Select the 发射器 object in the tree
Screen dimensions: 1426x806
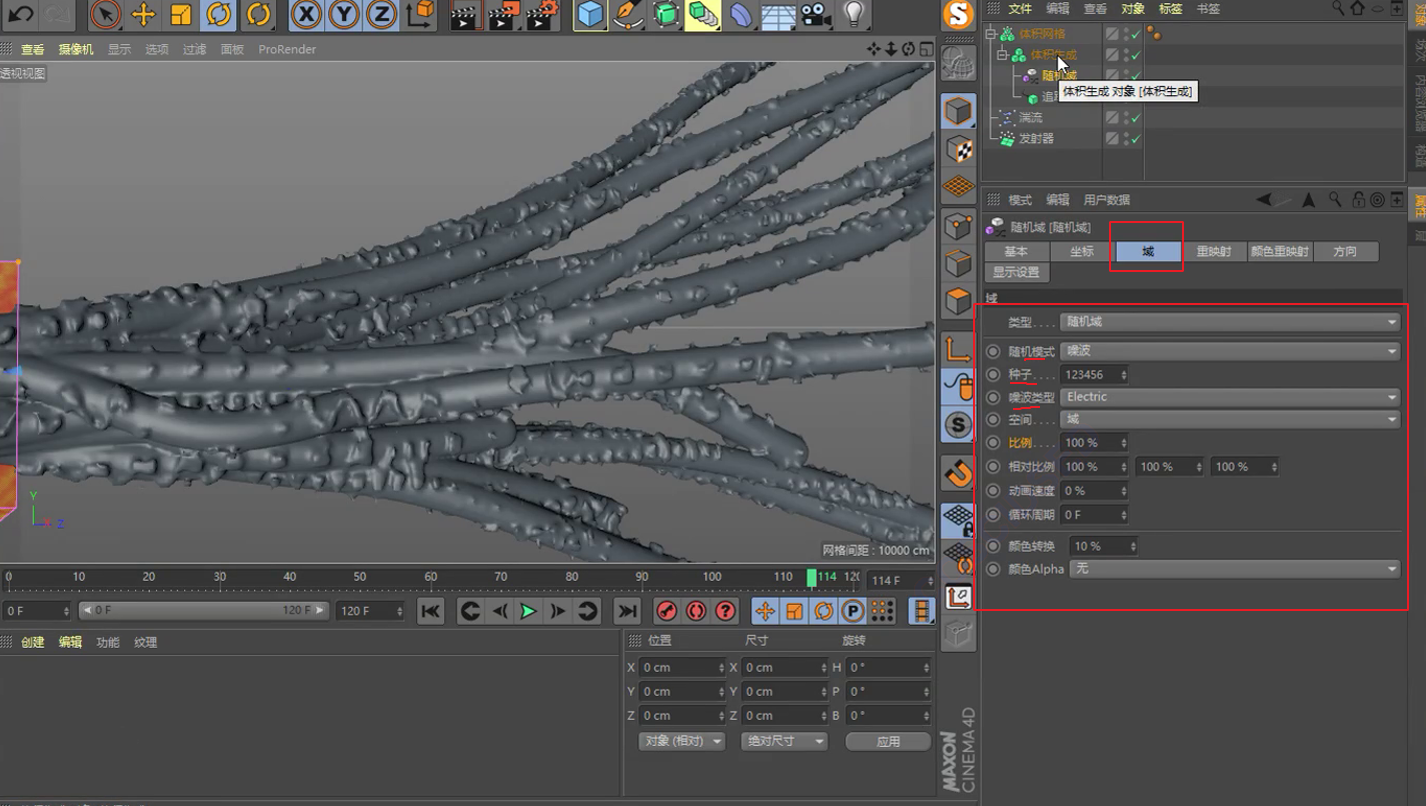coord(1036,139)
